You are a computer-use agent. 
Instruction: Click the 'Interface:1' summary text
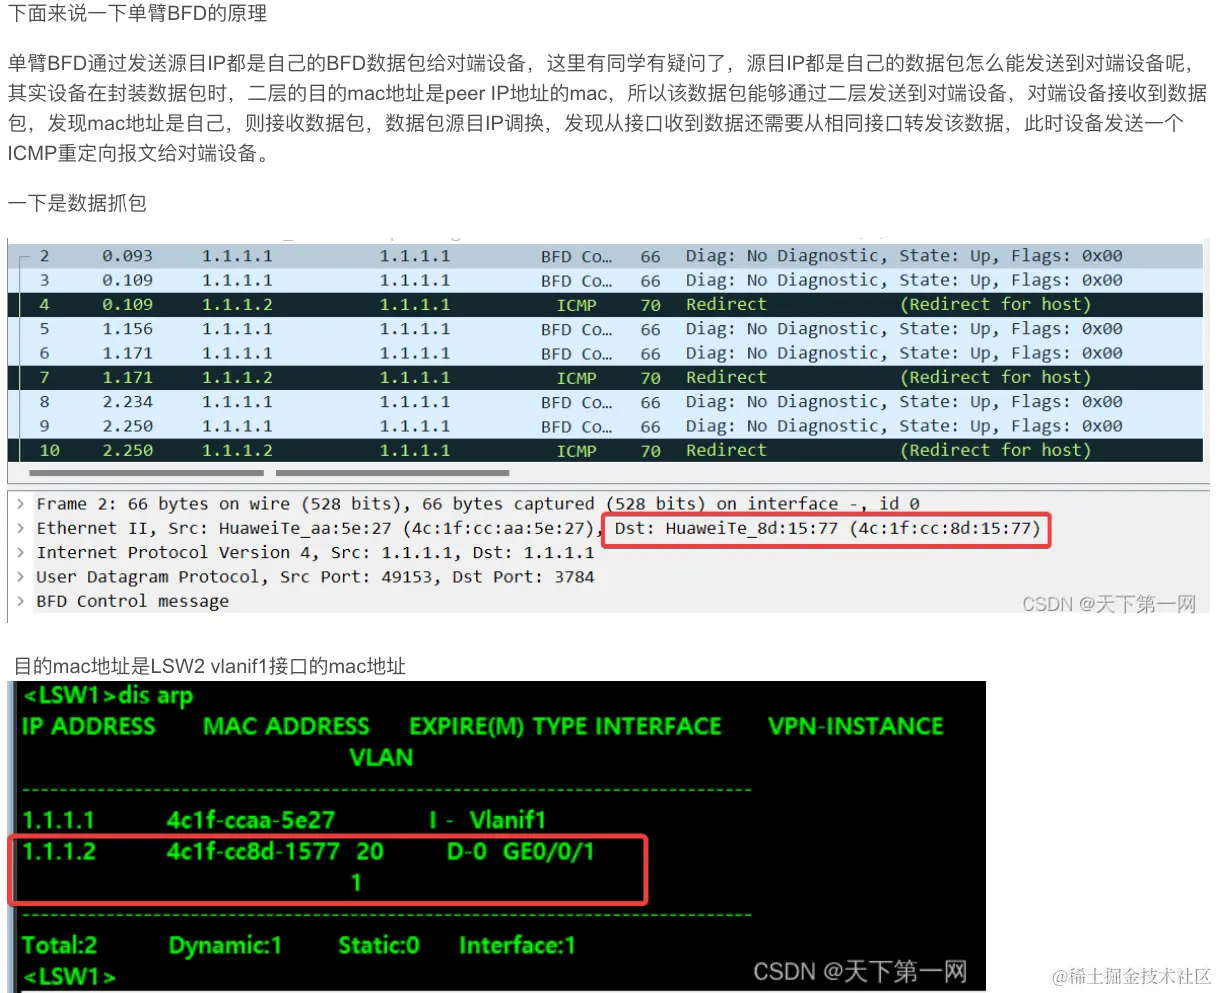coord(517,946)
